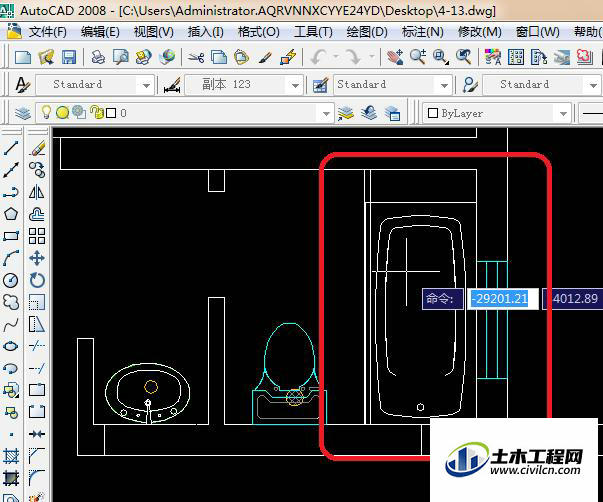
Task: Open the multileader style Standard dropdown
Action: (x=593, y=85)
